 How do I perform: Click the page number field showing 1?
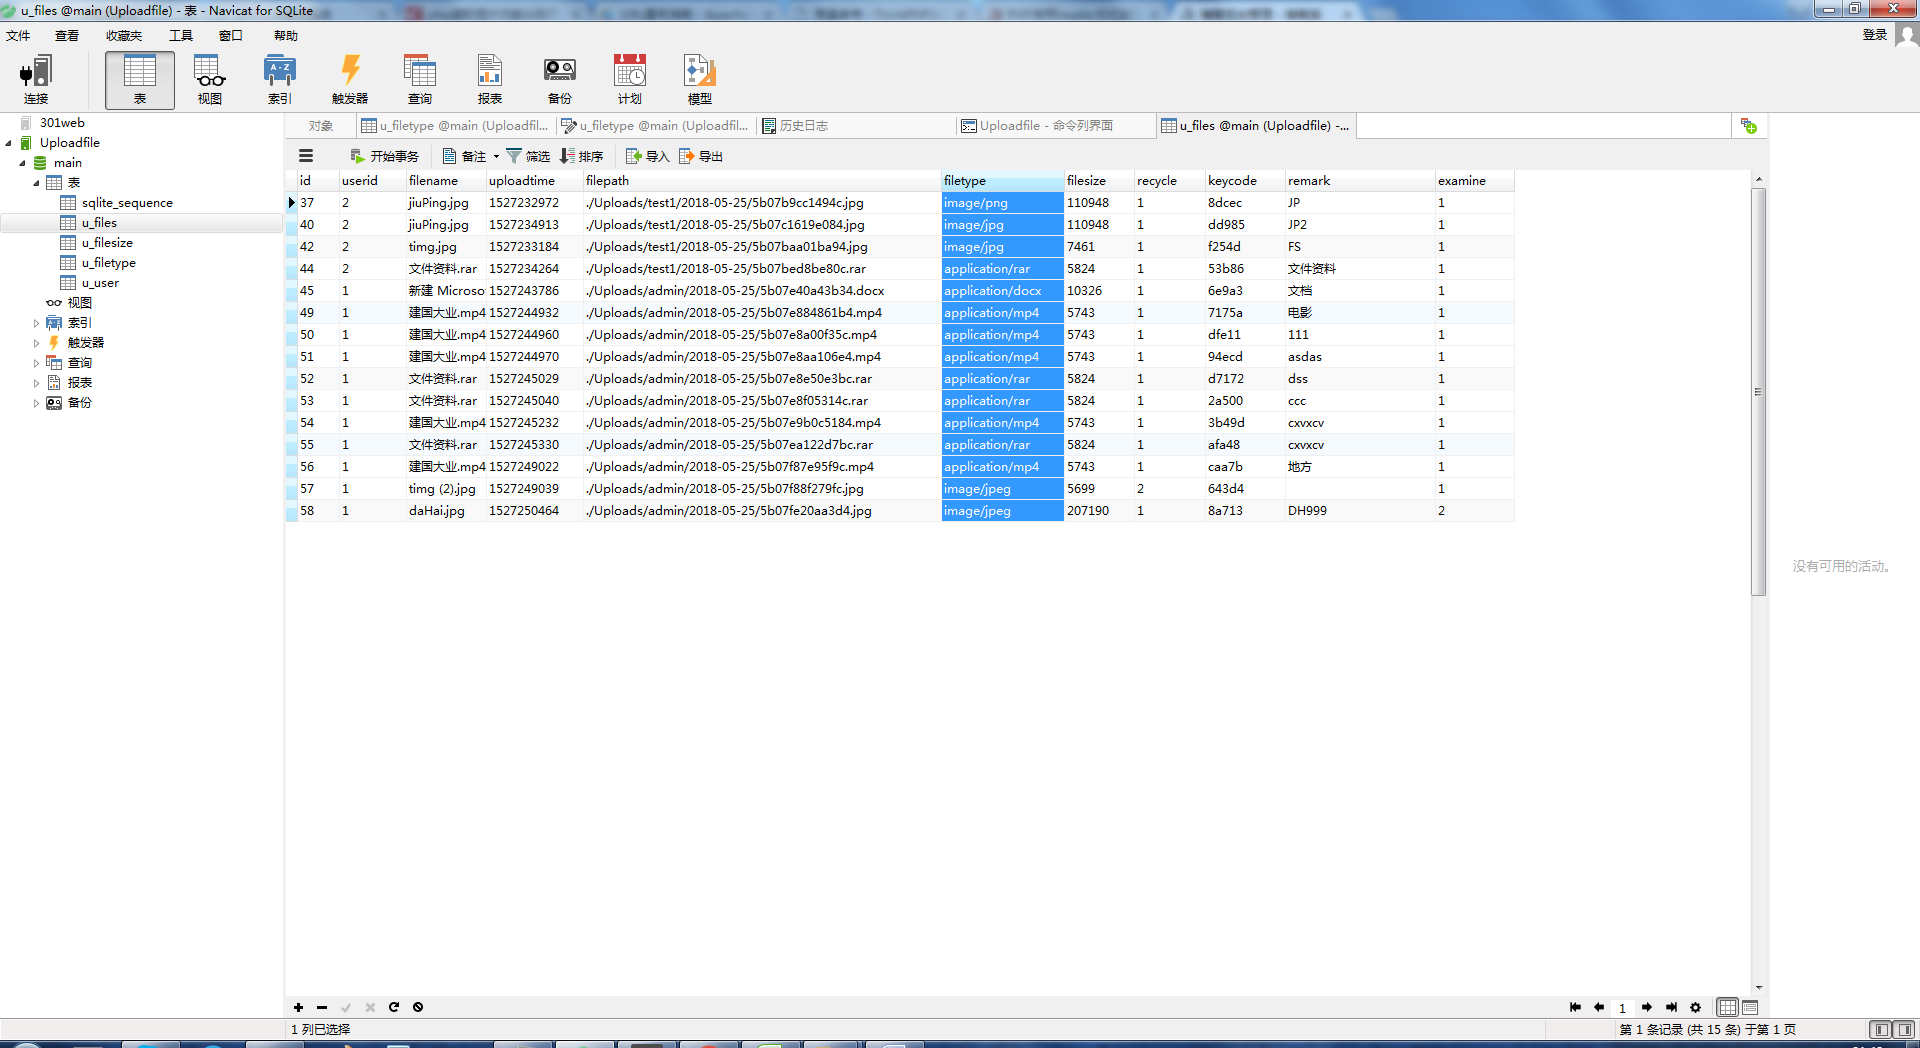(1623, 1008)
